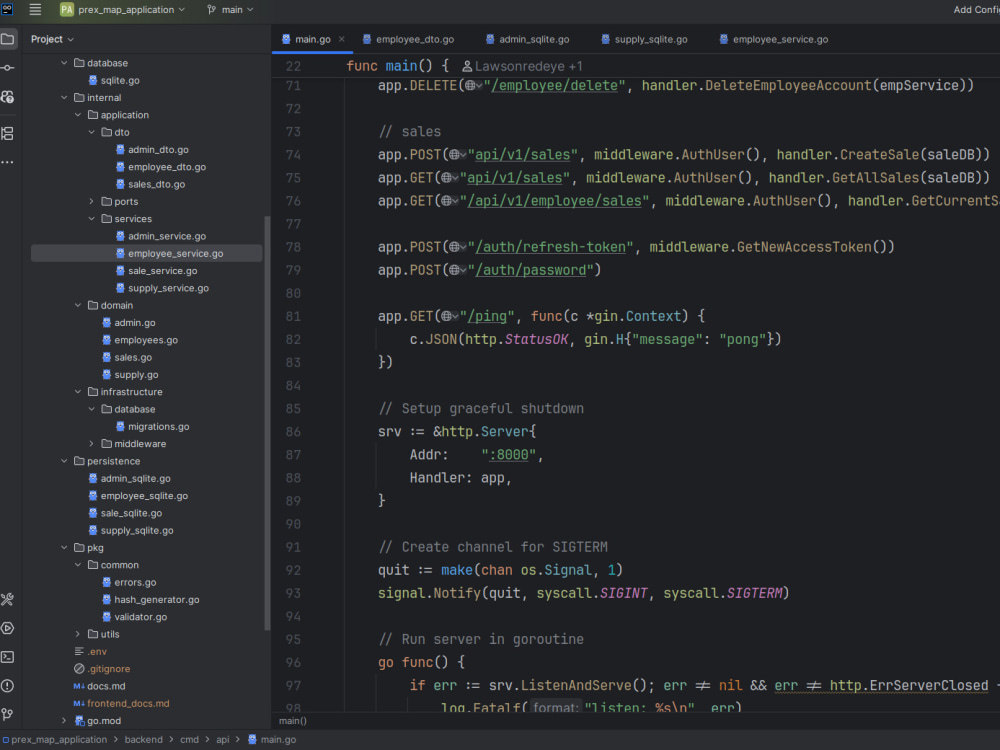Collapse the domain folder
Image resolution: width=1000 pixels, height=750 pixels.
tap(78, 305)
